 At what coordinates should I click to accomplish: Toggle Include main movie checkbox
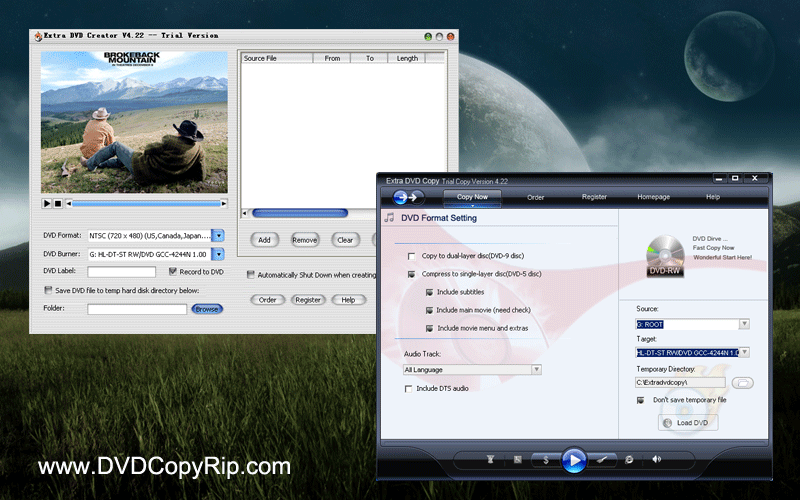(x=430, y=310)
